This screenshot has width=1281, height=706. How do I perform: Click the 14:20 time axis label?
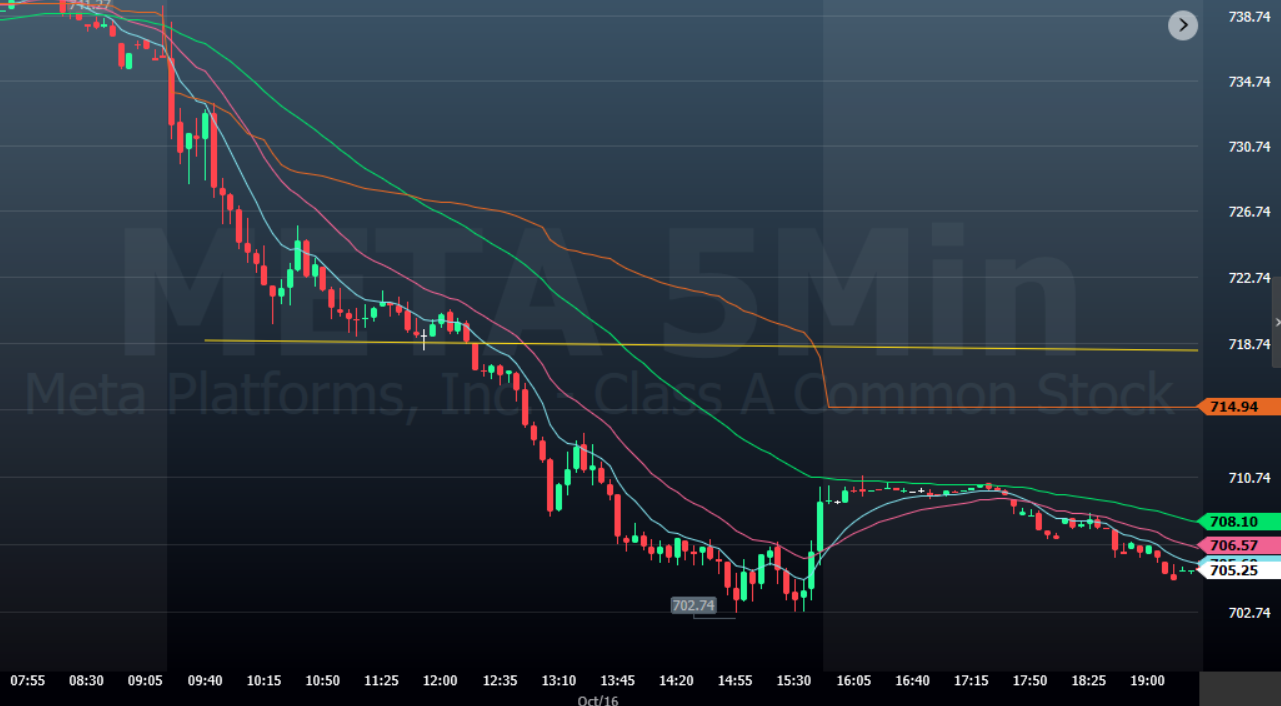(676, 681)
